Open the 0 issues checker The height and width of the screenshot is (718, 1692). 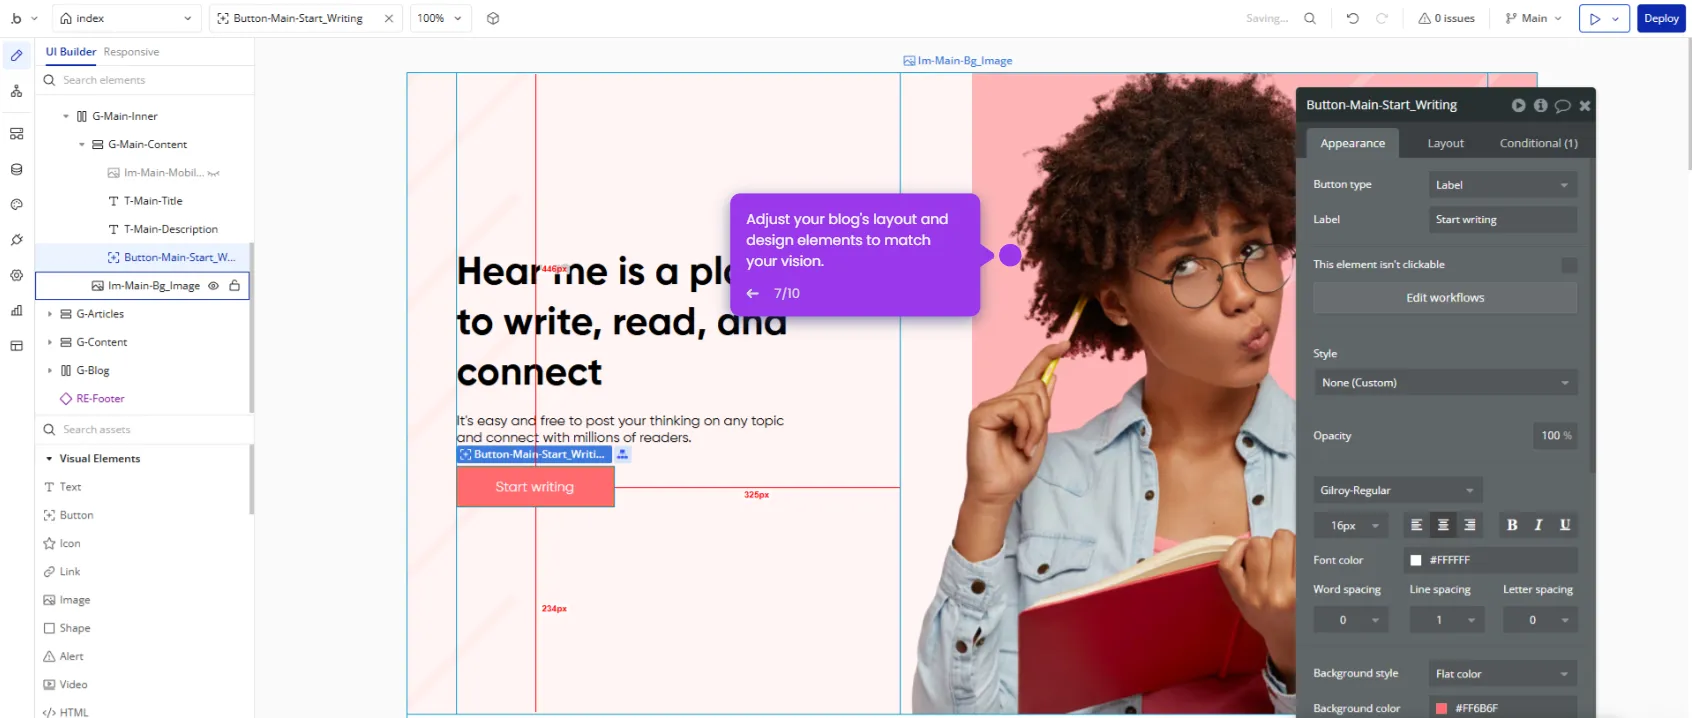click(x=1447, y=18)
